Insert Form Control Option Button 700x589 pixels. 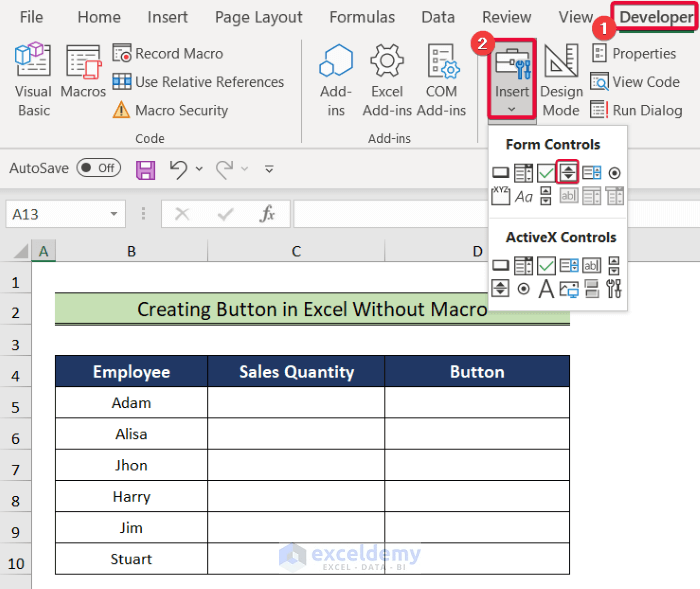click(615, 173)
